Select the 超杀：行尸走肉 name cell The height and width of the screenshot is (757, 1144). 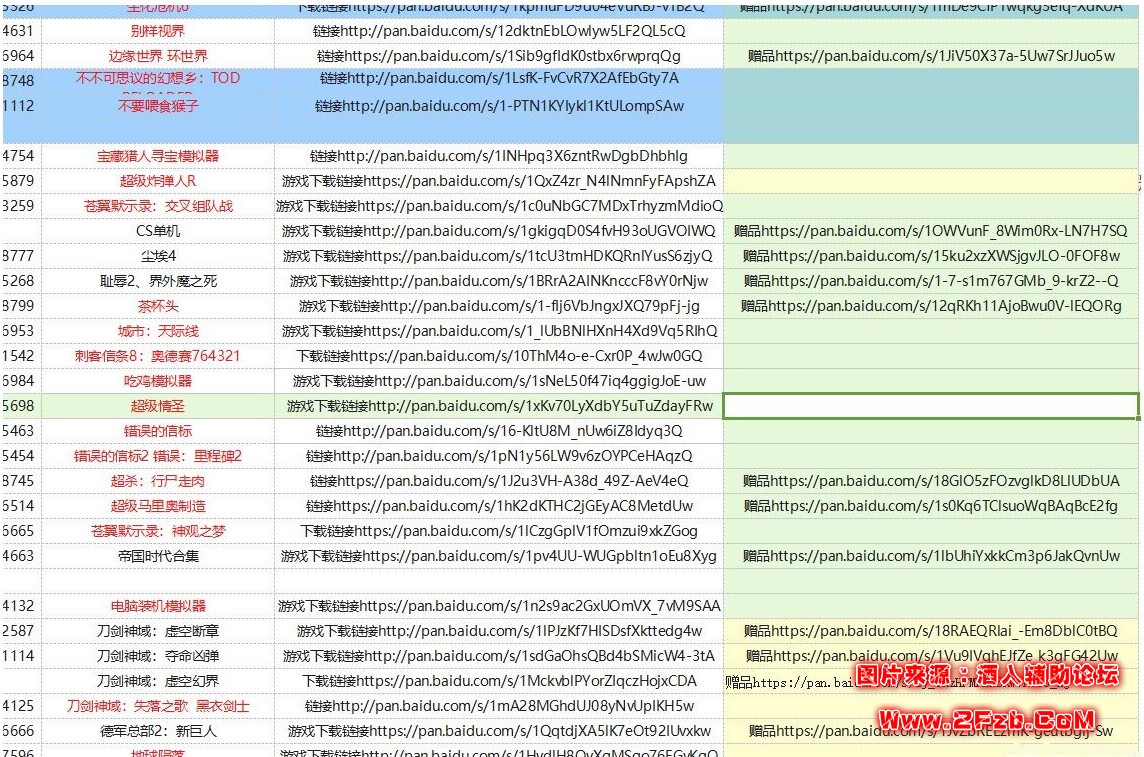point(158,481)
